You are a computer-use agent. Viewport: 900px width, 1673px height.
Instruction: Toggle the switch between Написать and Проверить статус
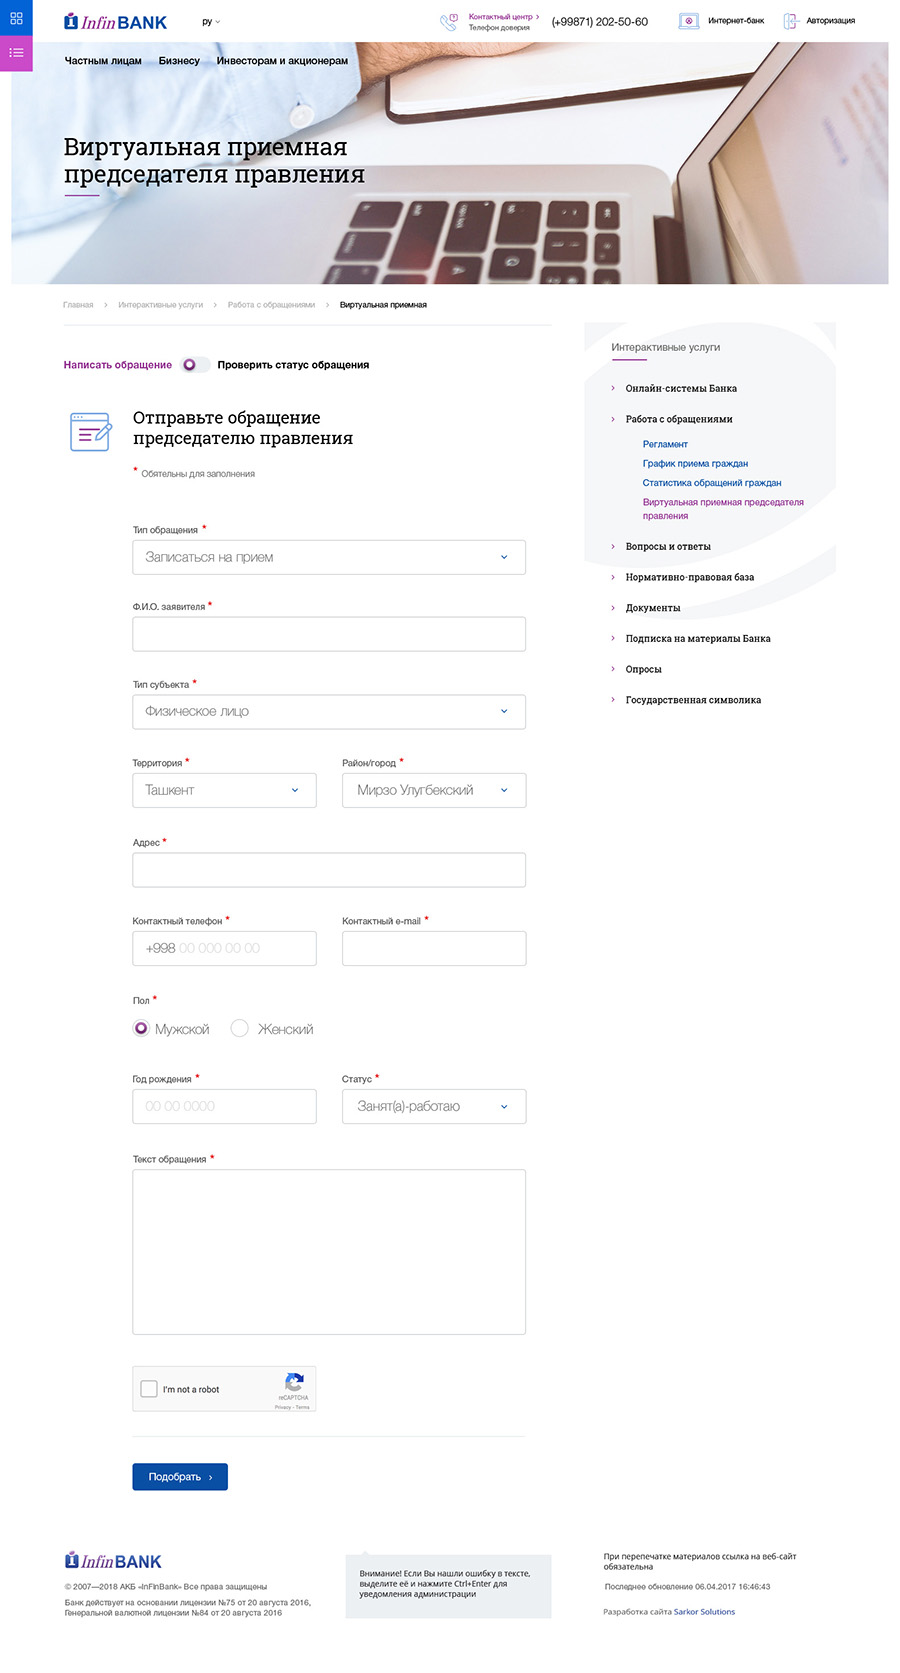pyautogui.click(x=195, y=365)
